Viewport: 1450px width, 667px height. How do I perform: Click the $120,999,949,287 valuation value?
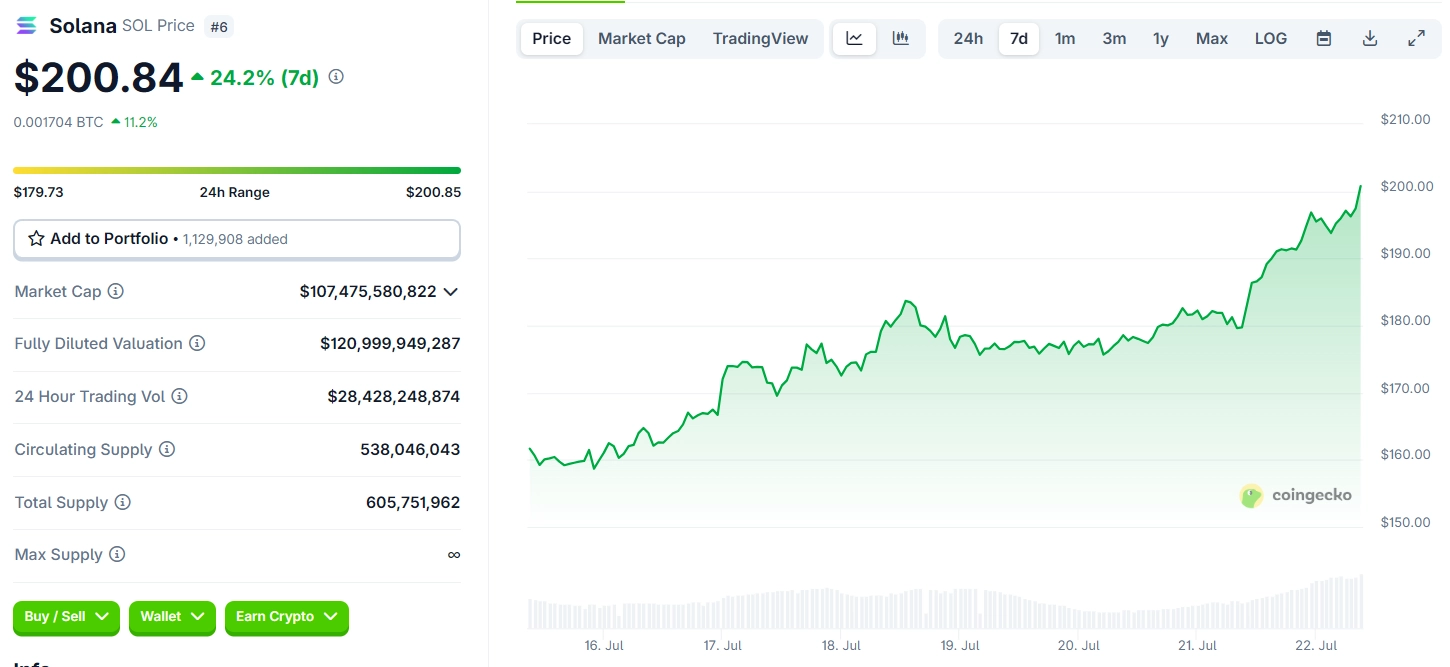tap(390, 343)
